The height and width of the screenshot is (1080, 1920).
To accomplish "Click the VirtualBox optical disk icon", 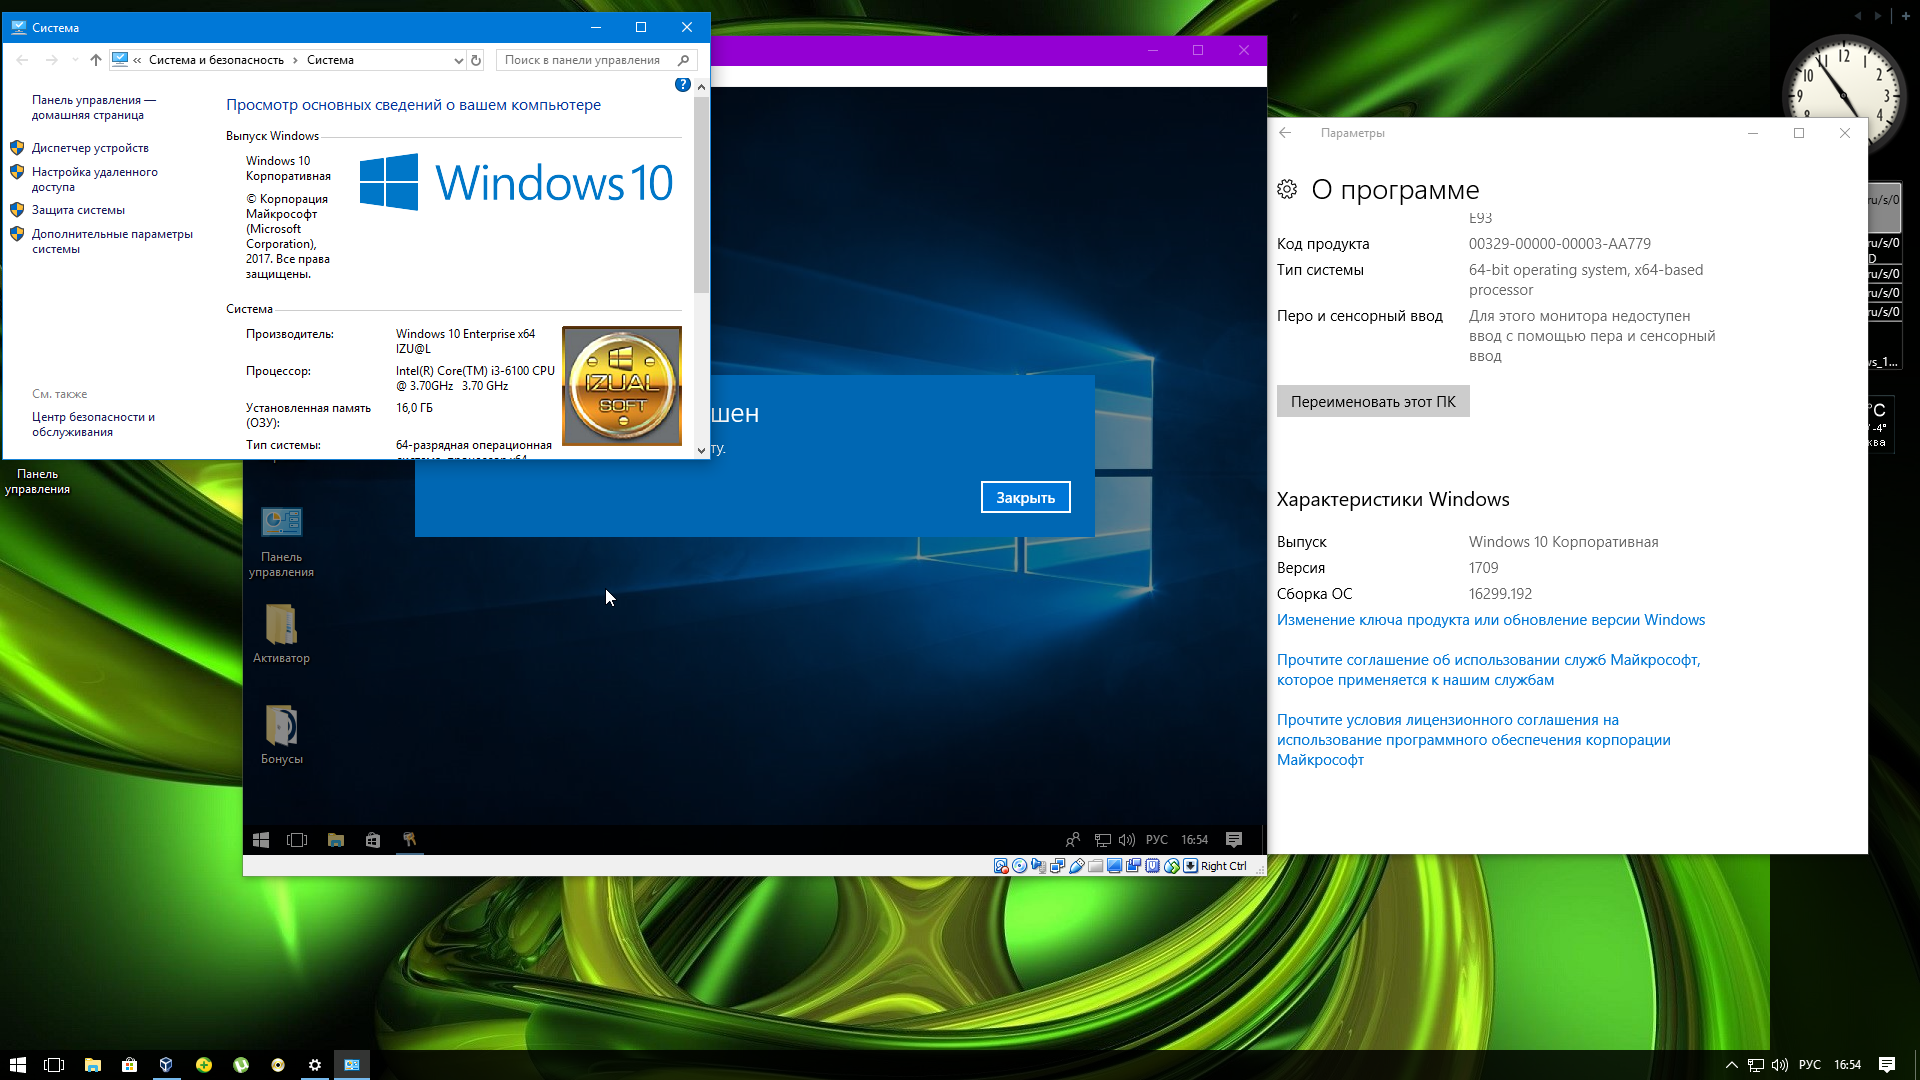I will (1019, 866).
